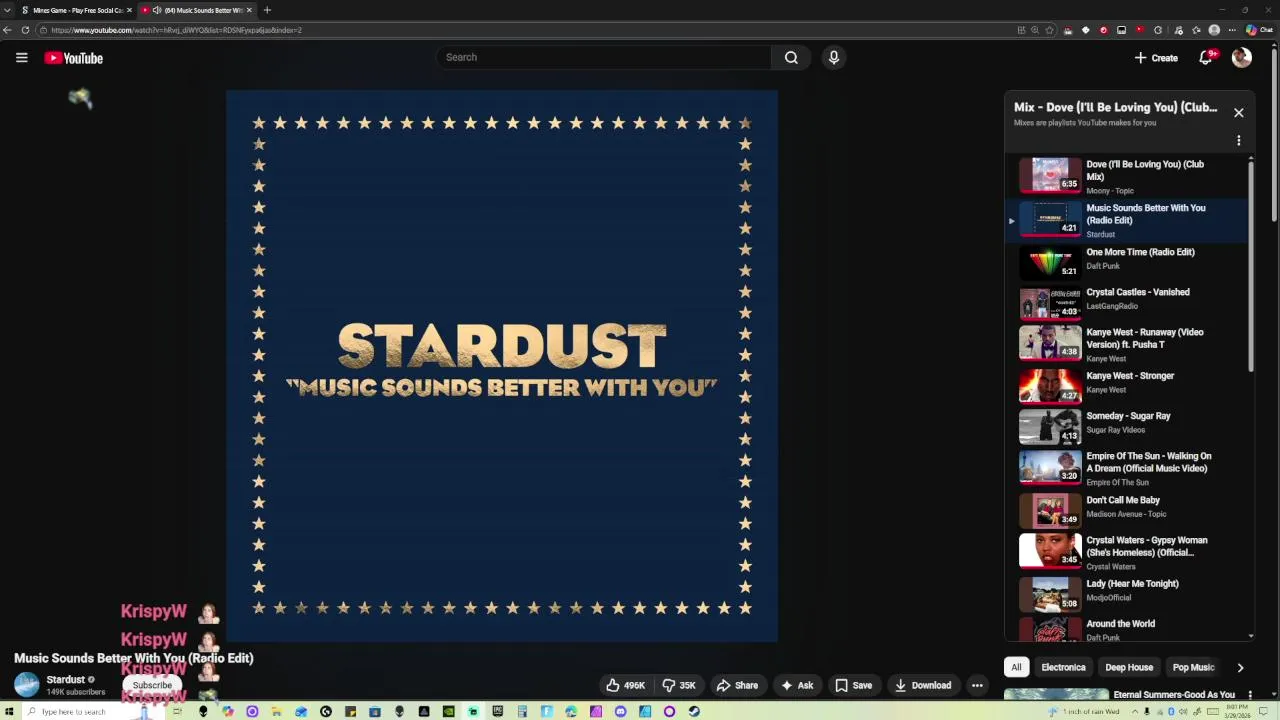Click the Share button

point(737,685)
